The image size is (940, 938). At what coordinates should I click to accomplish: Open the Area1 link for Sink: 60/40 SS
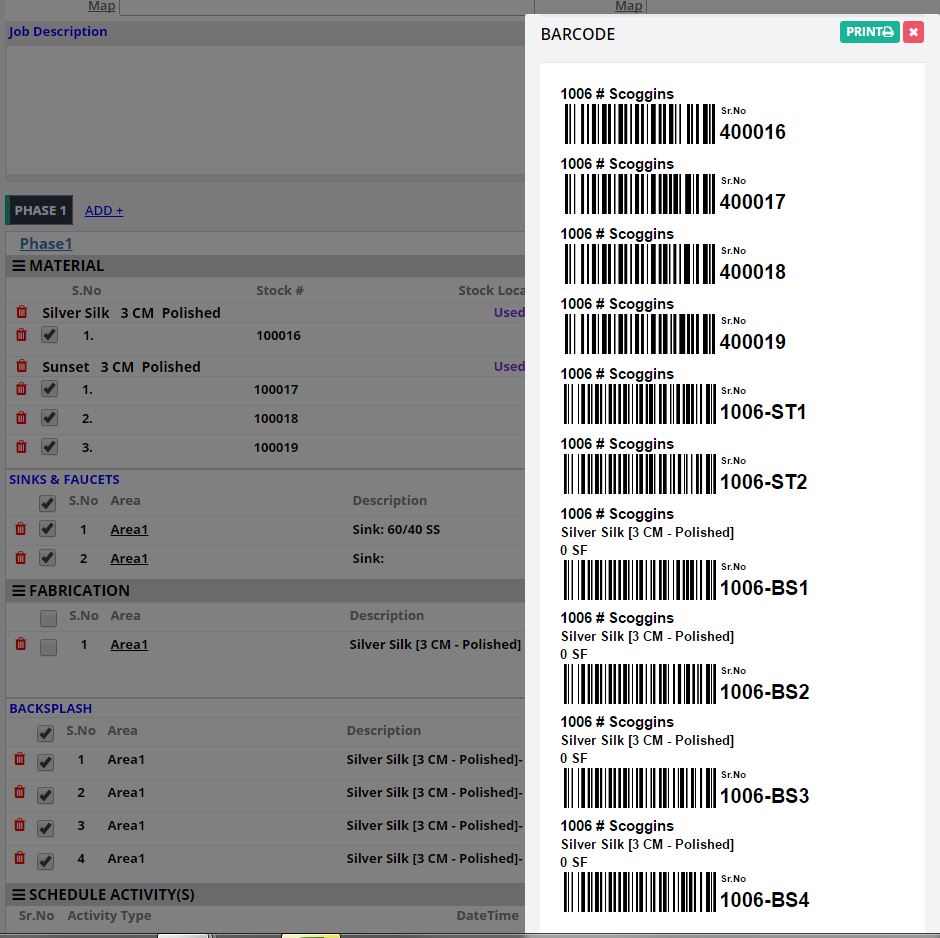pos(129,529)
